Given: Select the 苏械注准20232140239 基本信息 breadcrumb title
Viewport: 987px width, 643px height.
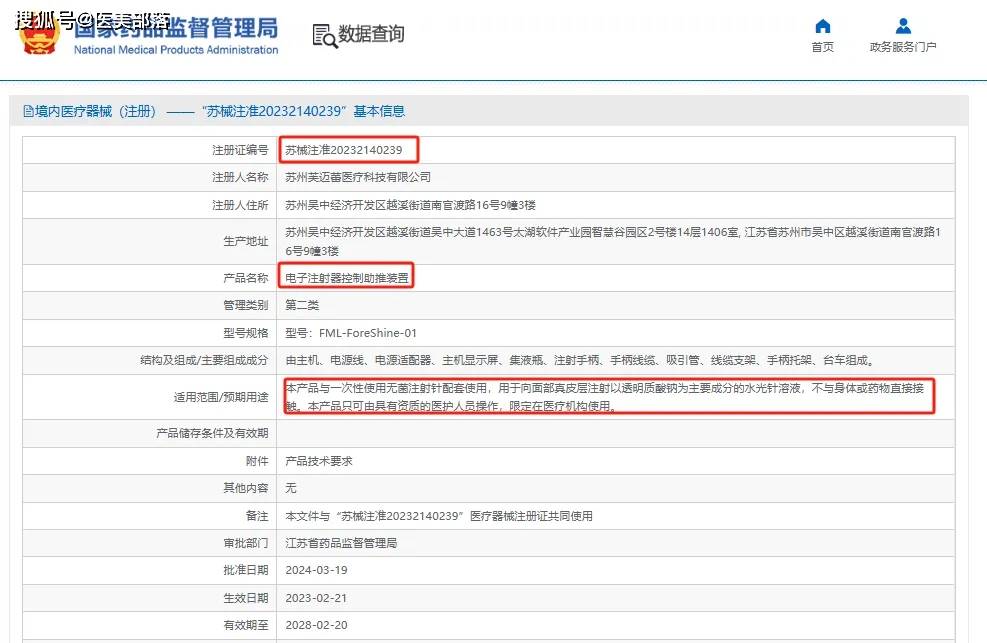Looking at the screenshot, I should point(298,110).
